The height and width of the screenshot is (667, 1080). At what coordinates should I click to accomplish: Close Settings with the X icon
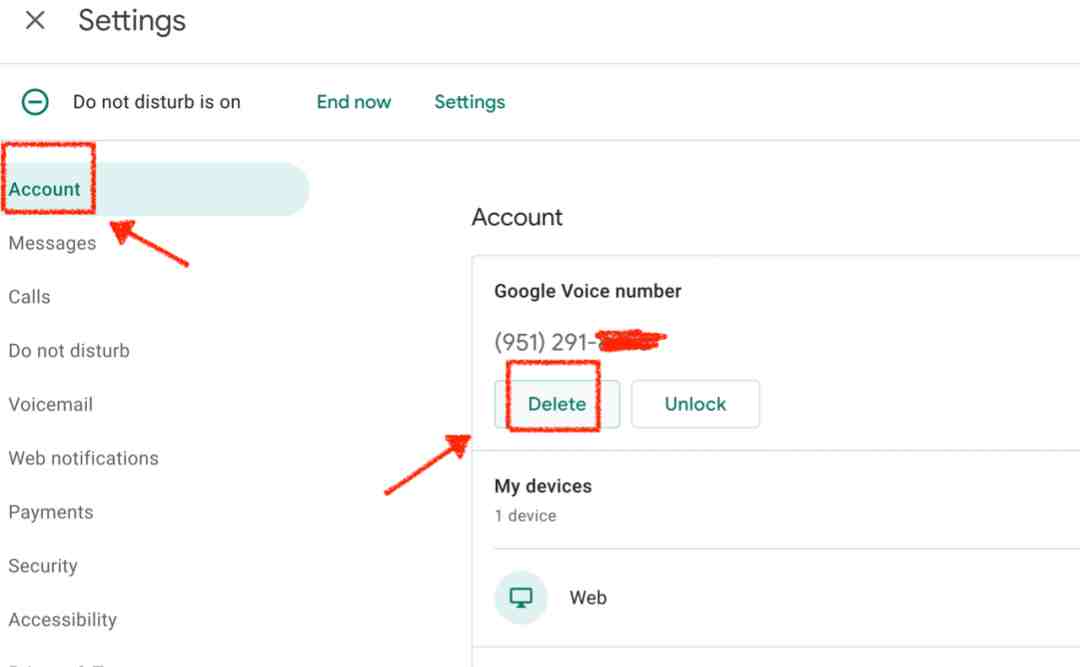tap(35, 21)
